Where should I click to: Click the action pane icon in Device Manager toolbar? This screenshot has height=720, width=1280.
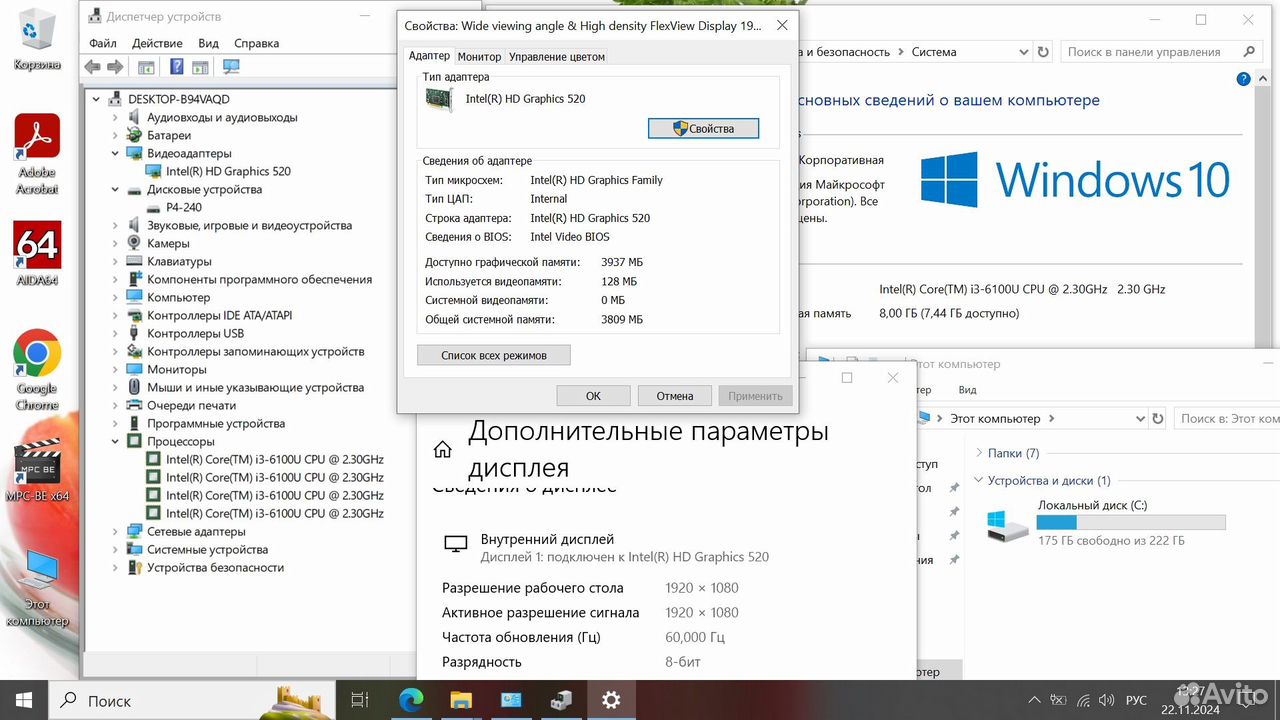(x=201, y=67)
